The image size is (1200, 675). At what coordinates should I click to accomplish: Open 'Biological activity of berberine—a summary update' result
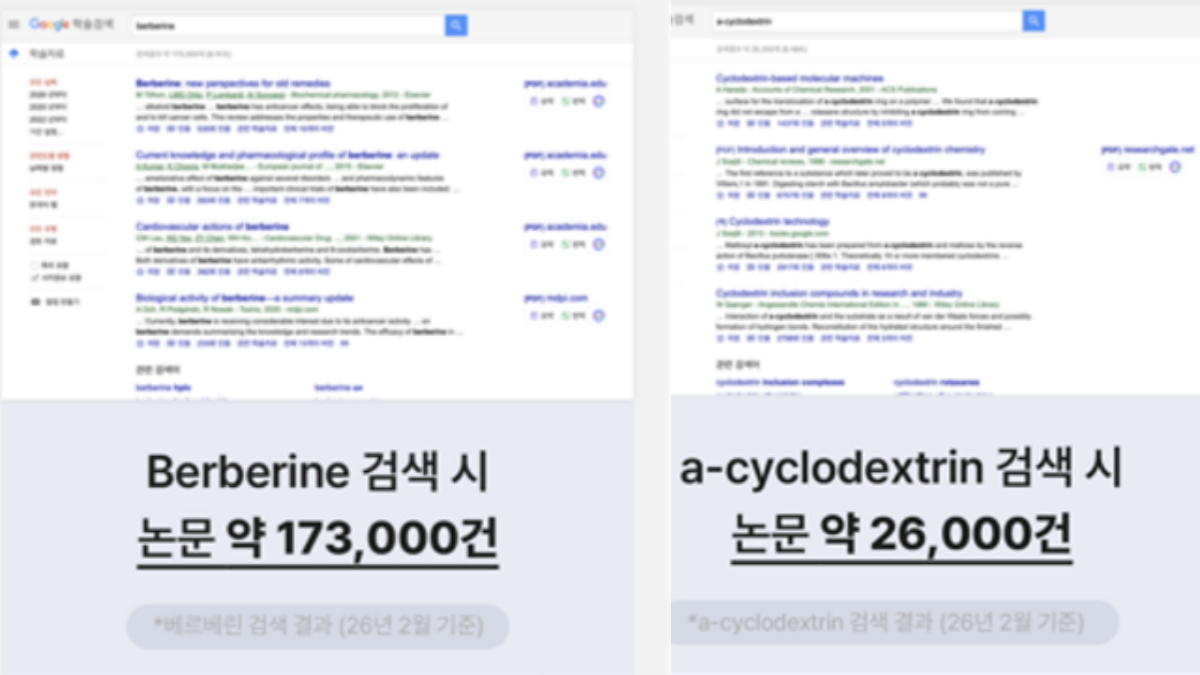(245, 298)
